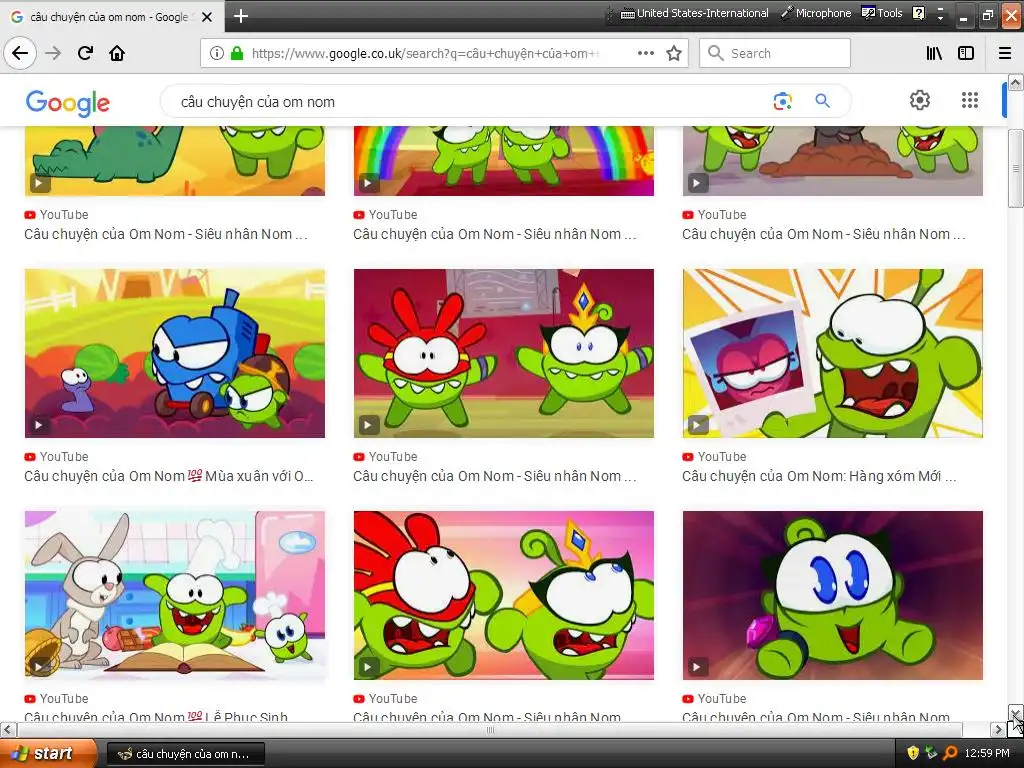Focus the Google search query box
This screenshot has width=1024, height=768.
tap(470, 101)
